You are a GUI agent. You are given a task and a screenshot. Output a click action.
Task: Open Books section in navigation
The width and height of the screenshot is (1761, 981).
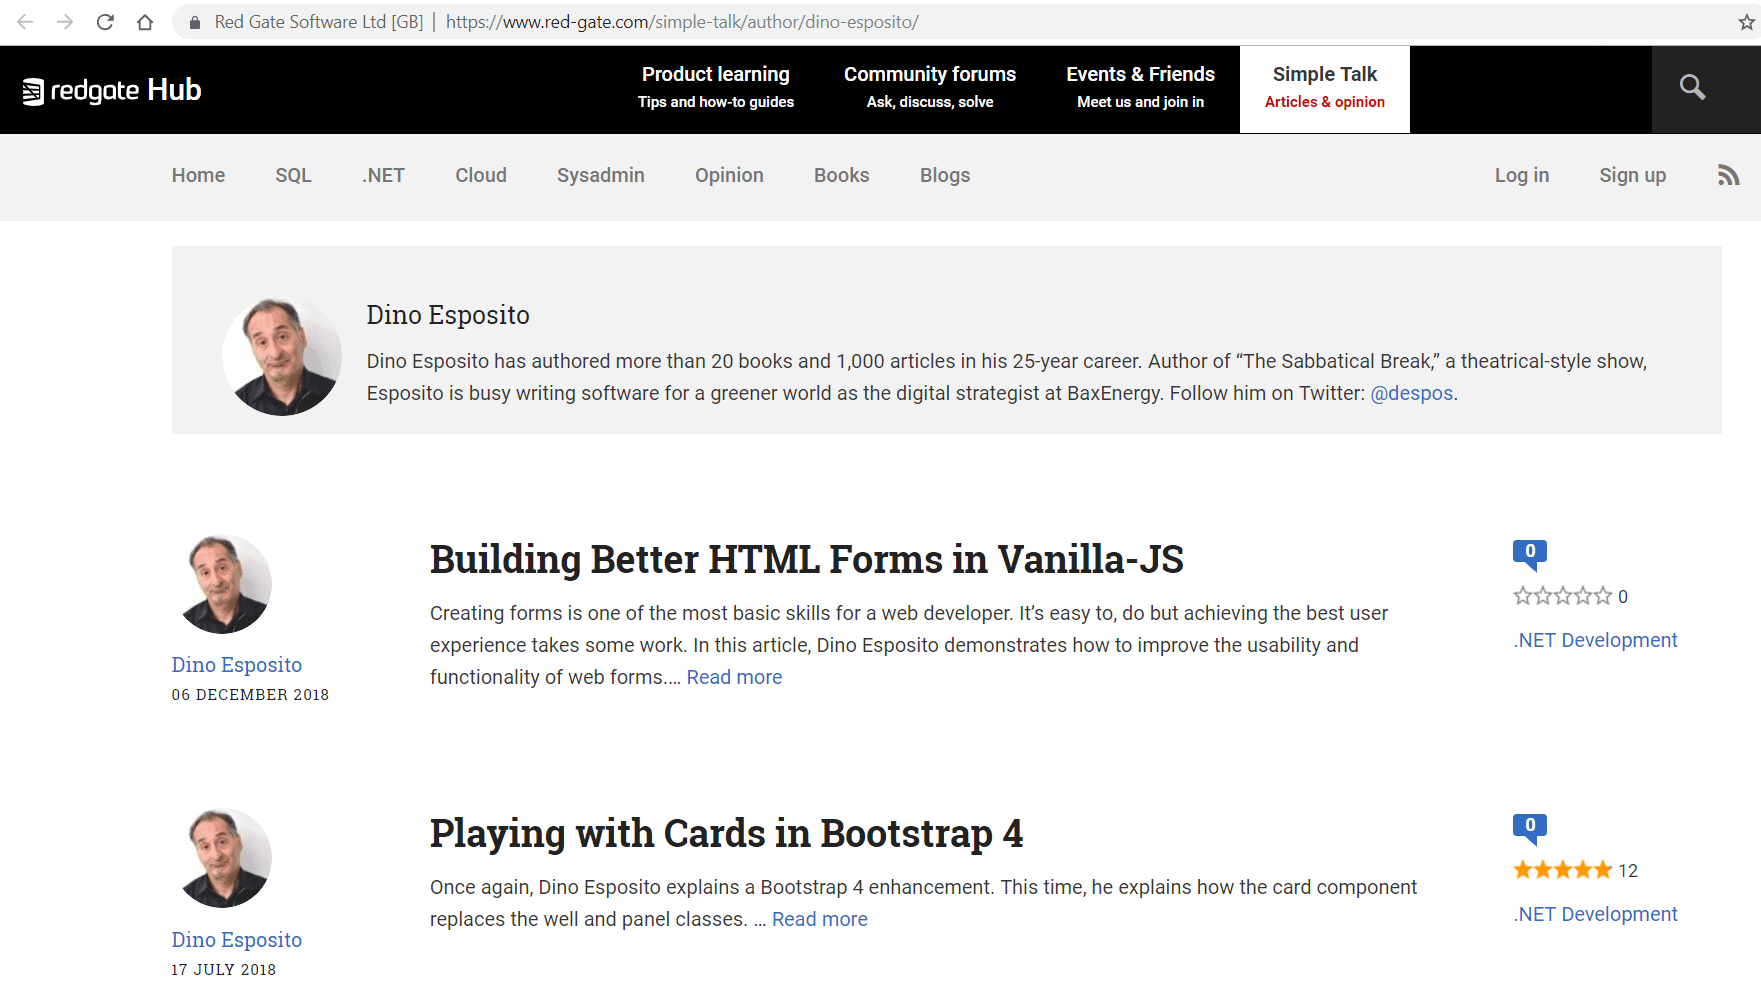click(x=842, y=175)
